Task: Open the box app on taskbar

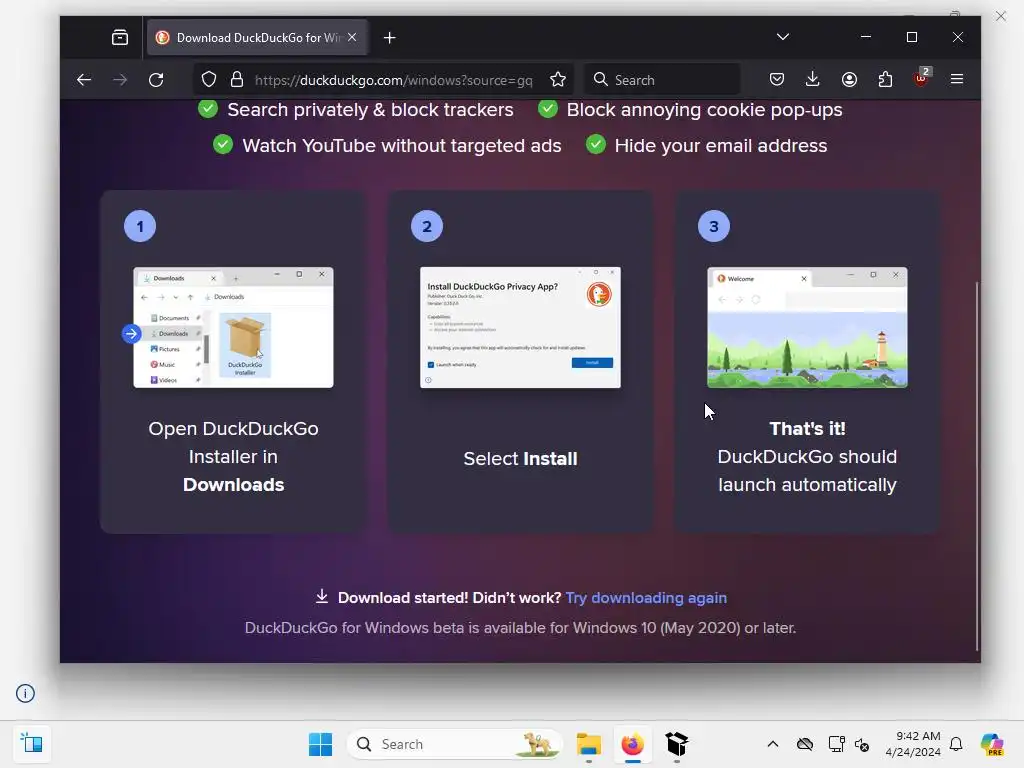Action: [677, 744]
